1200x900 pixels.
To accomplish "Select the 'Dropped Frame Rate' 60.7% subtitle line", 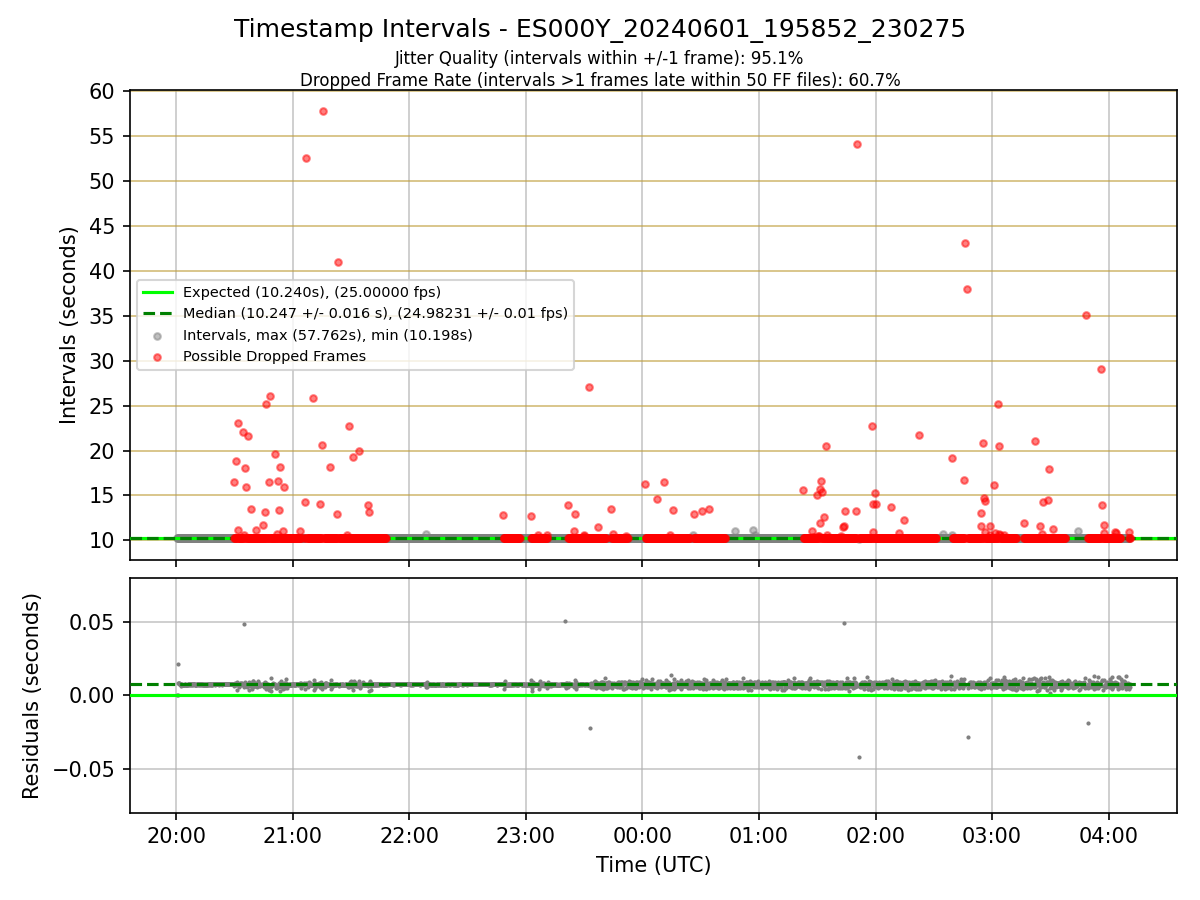I will (600, 80).
